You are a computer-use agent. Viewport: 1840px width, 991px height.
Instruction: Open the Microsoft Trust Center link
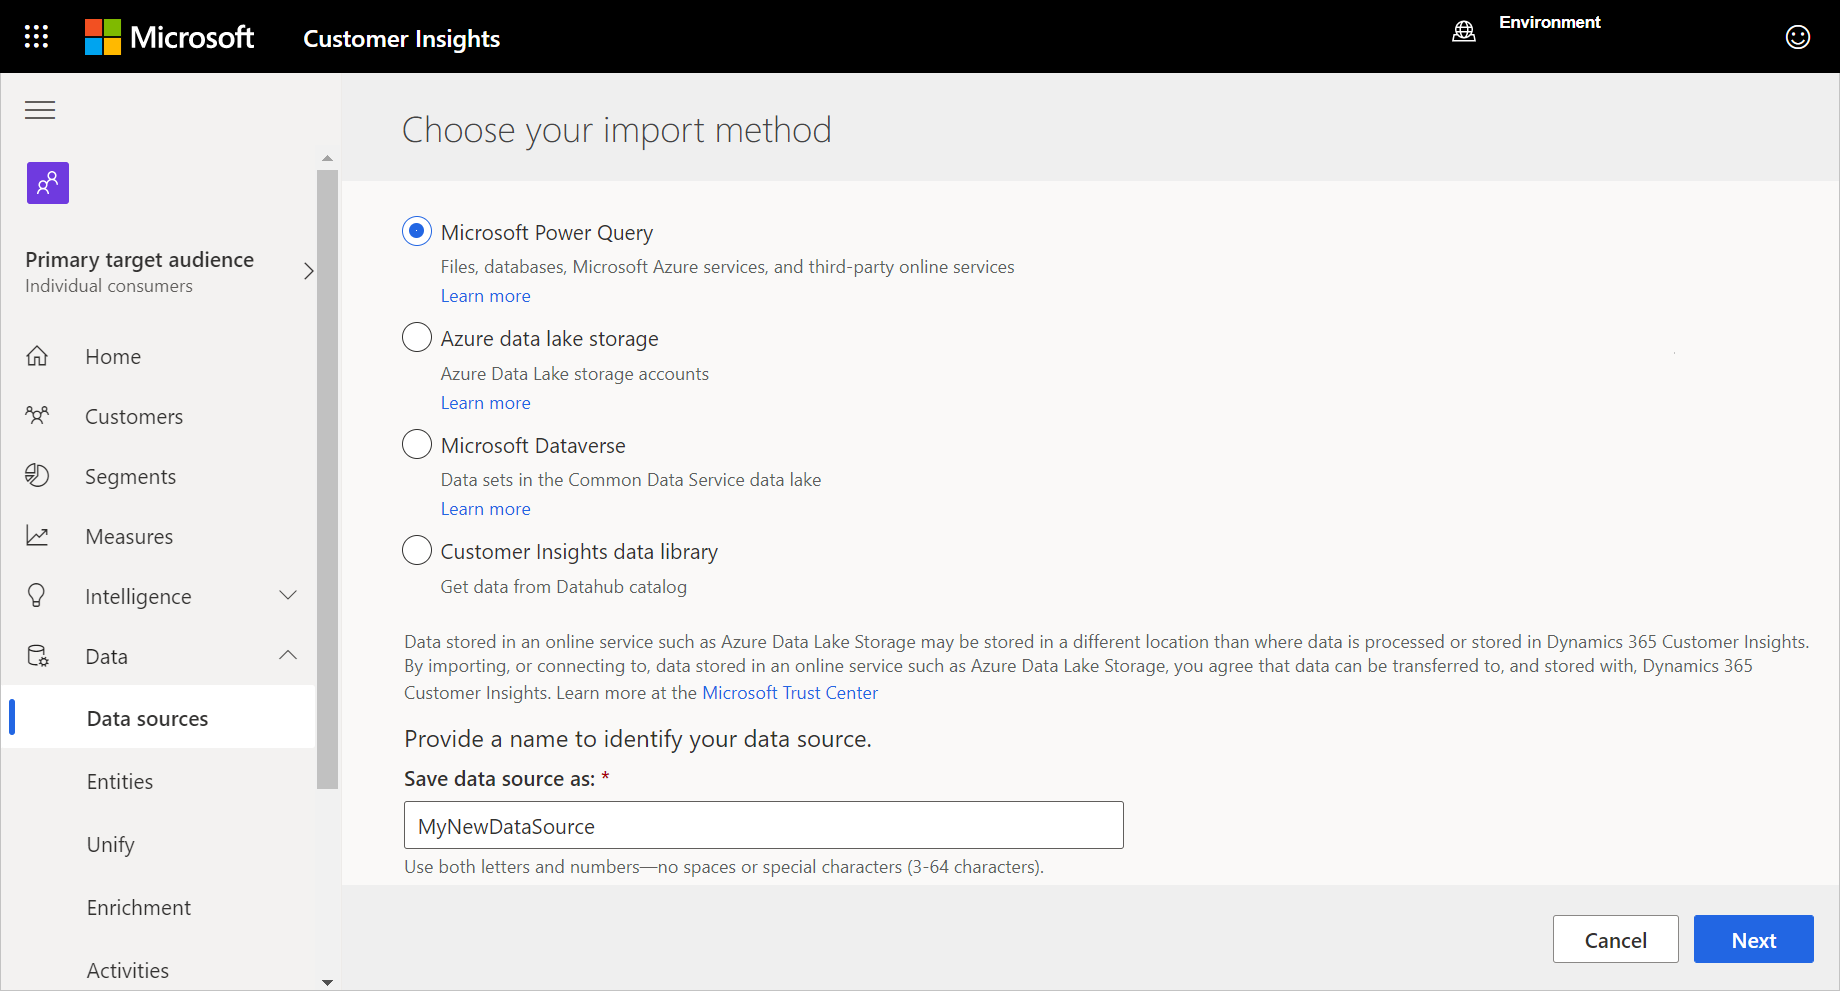[x=789, y=693]
